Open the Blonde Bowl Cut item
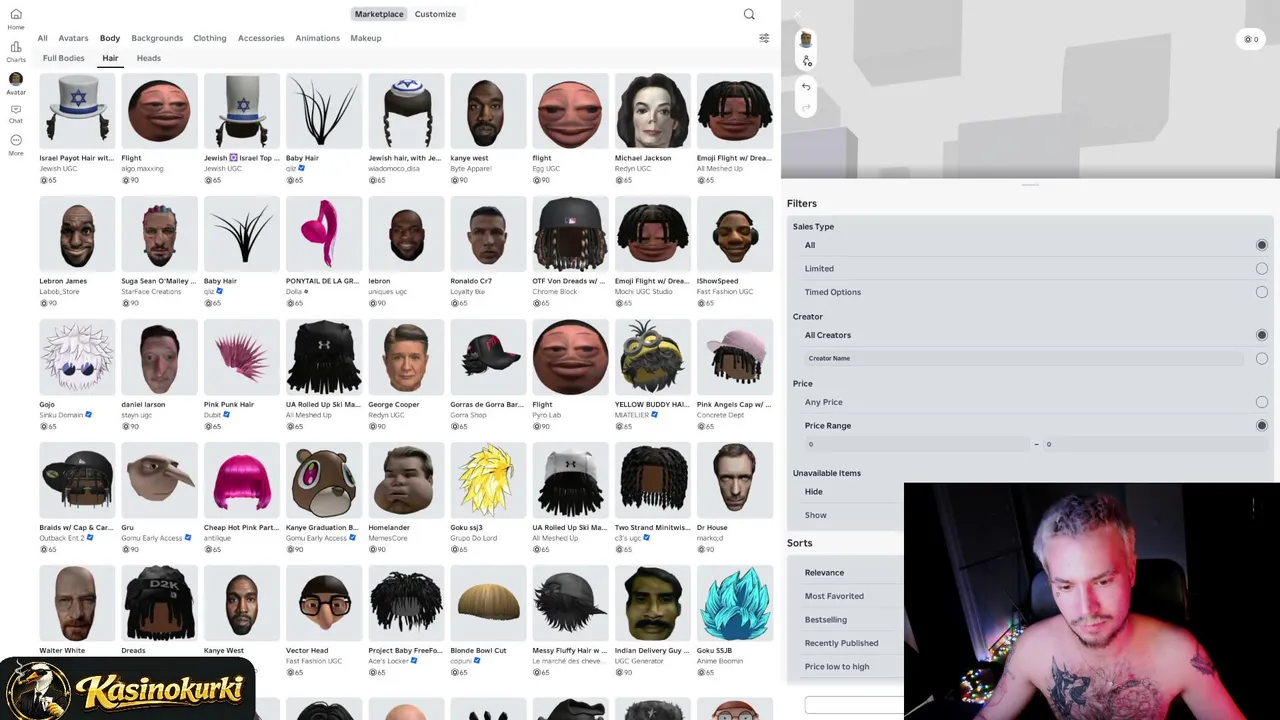This screenshot has width=1280, height=720. click(488, 621)
